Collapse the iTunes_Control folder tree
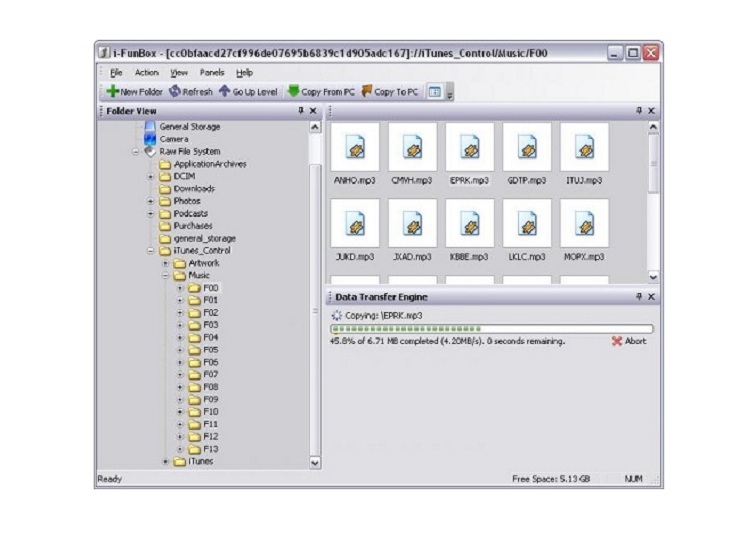The height and width of the screenshot is (538, 755). [151, 251]
